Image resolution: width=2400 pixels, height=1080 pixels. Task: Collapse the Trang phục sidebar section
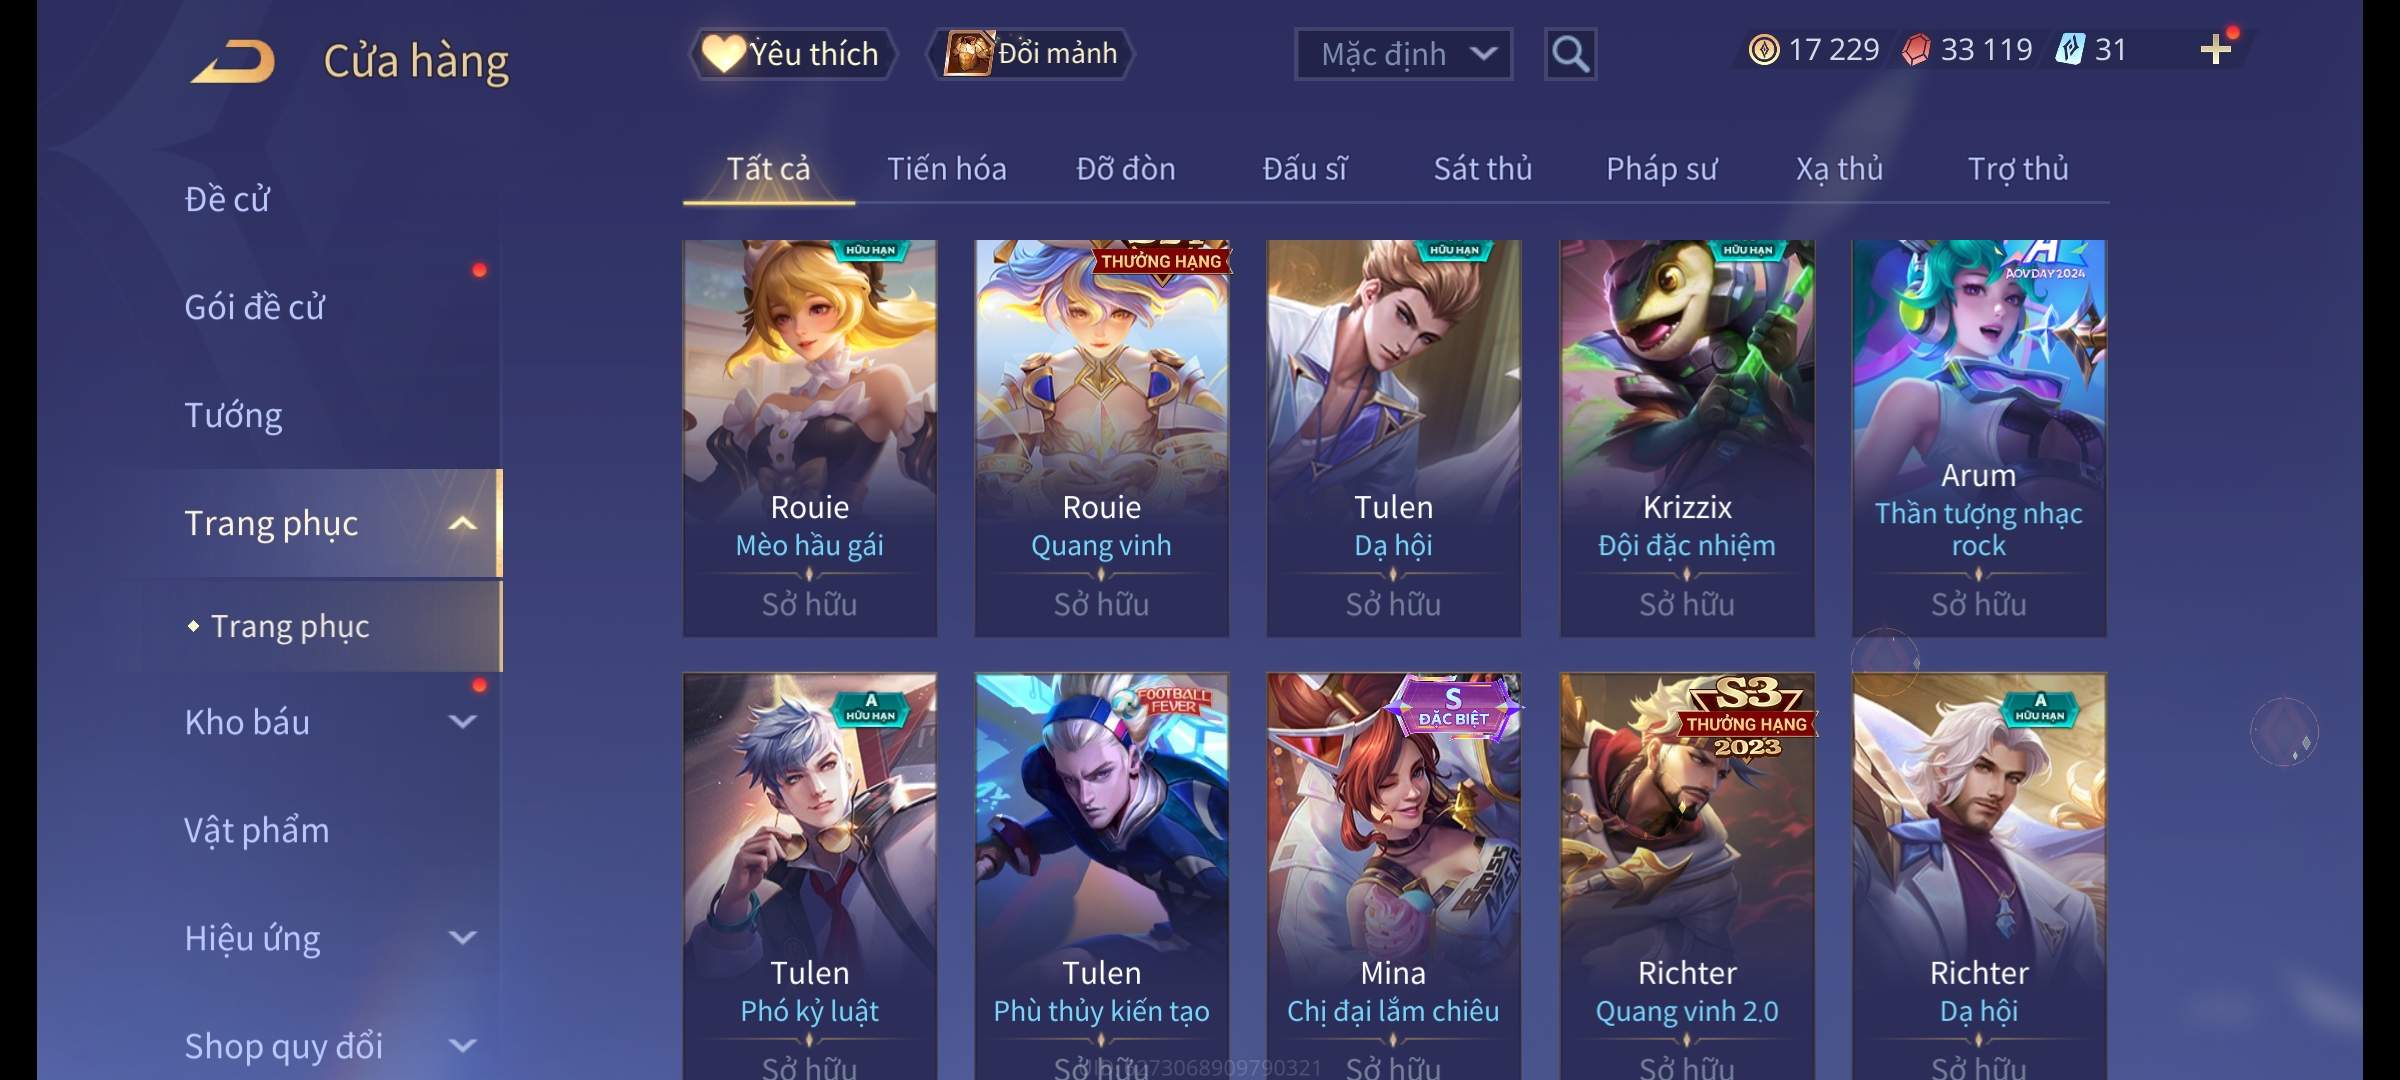(463, 523)
